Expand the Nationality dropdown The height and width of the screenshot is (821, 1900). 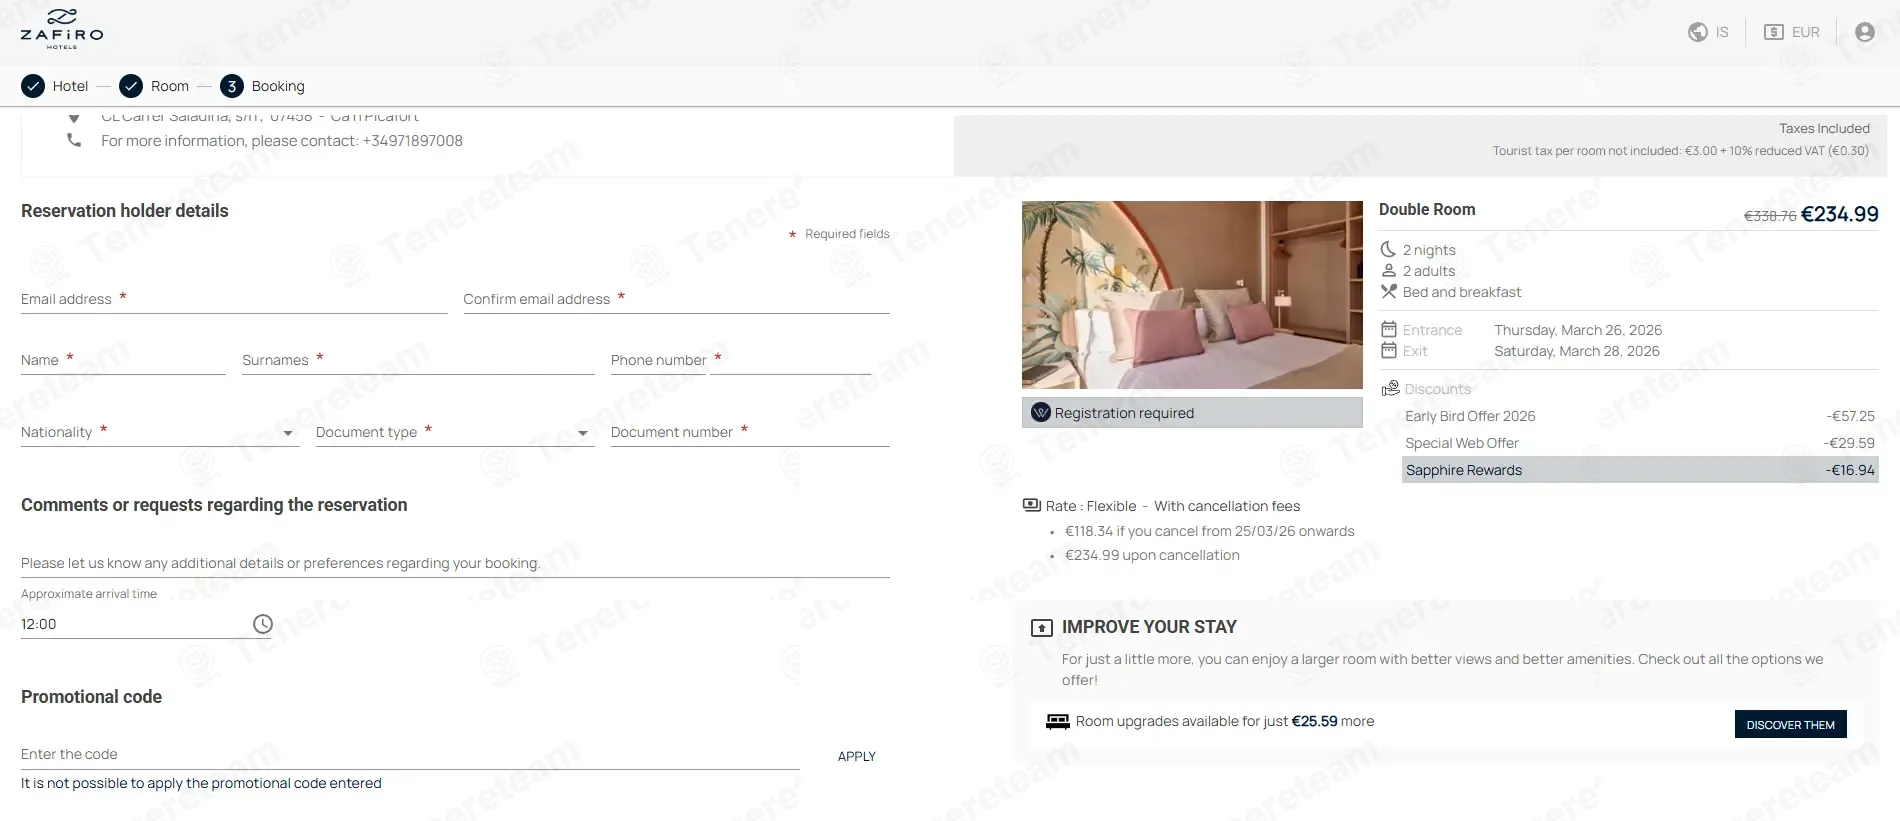(160, 432)
